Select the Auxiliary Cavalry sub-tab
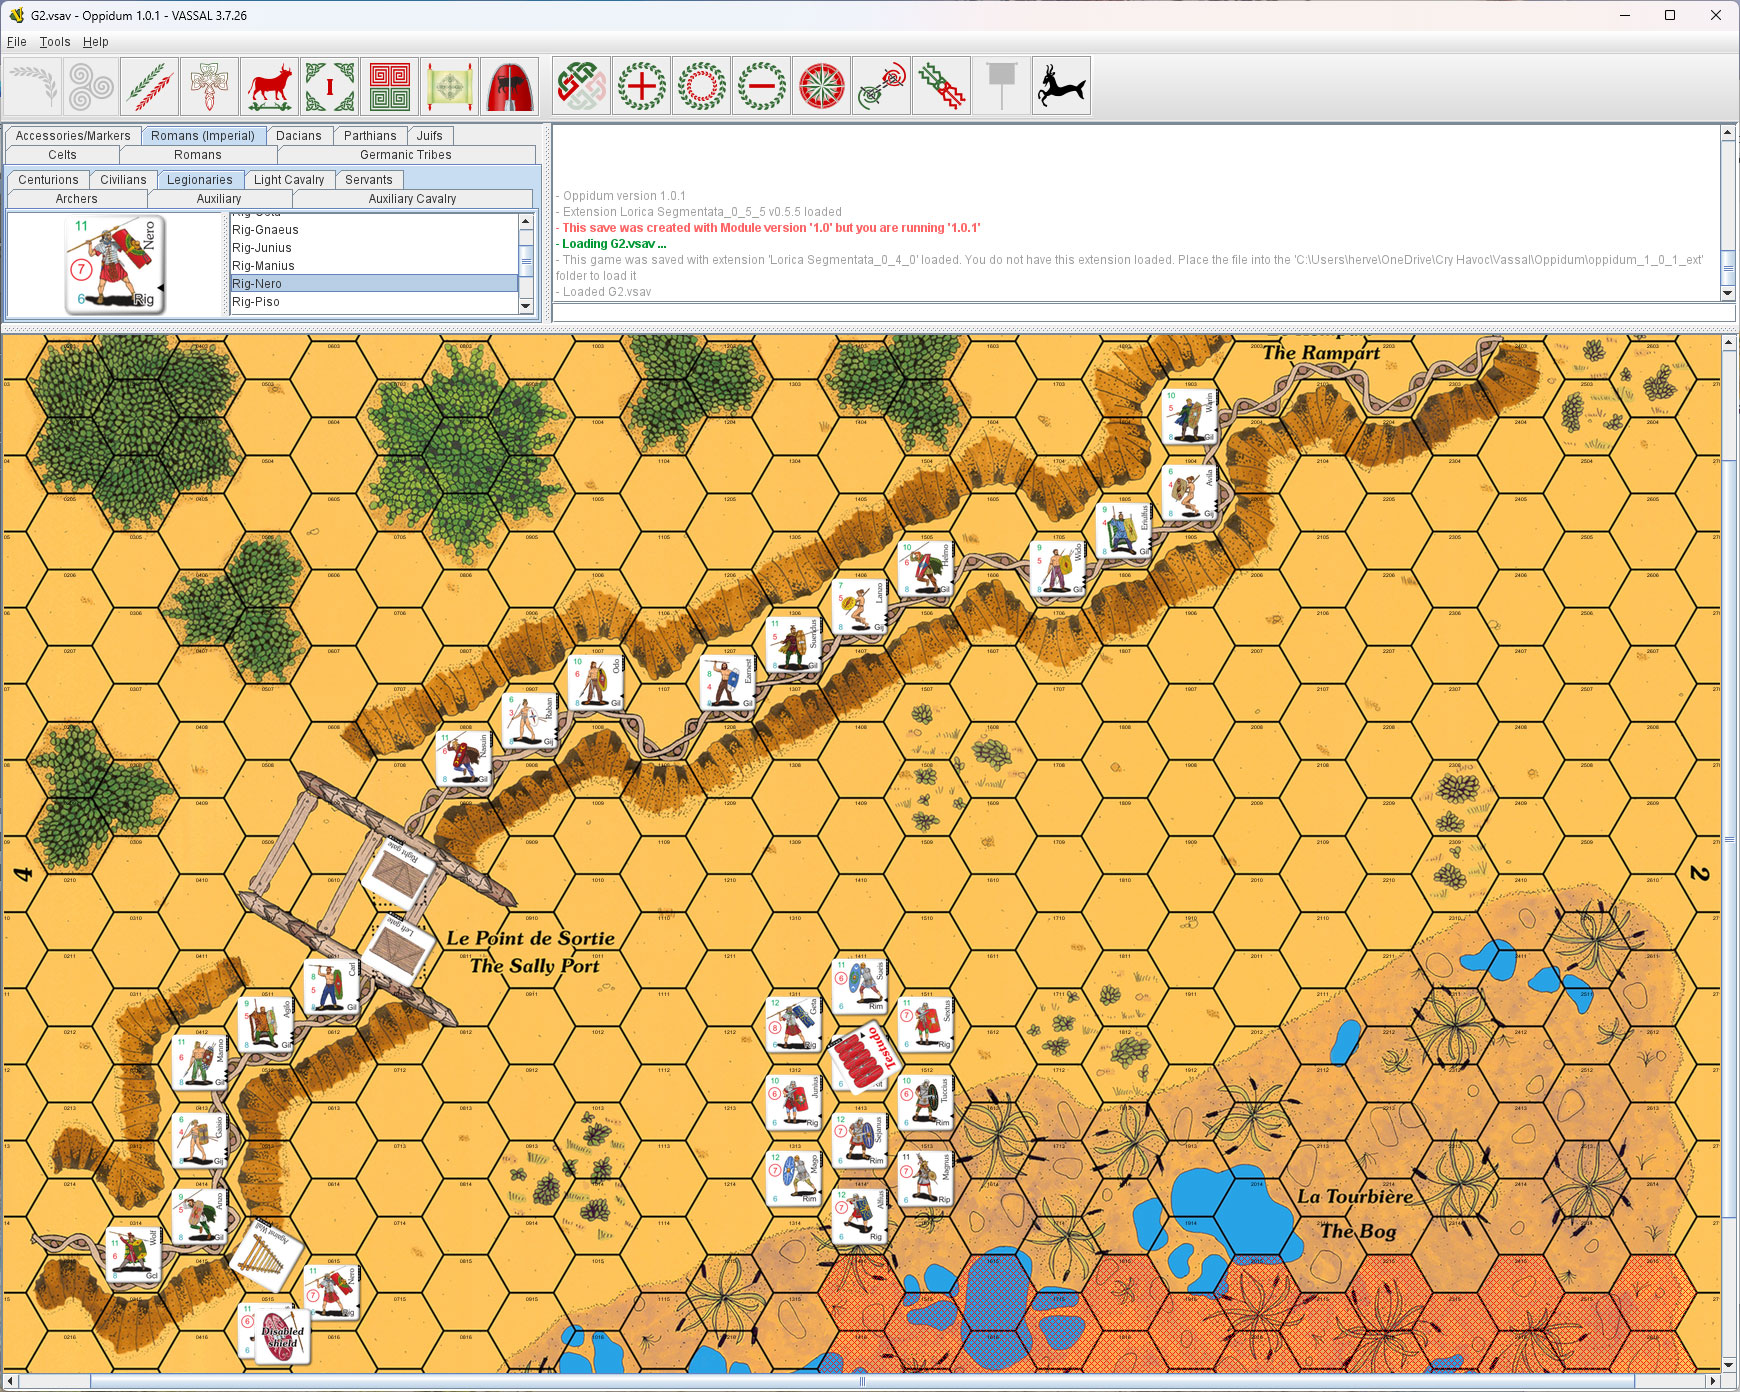The height and width of the screenshot is (1392, 1740). click(412, 199)
